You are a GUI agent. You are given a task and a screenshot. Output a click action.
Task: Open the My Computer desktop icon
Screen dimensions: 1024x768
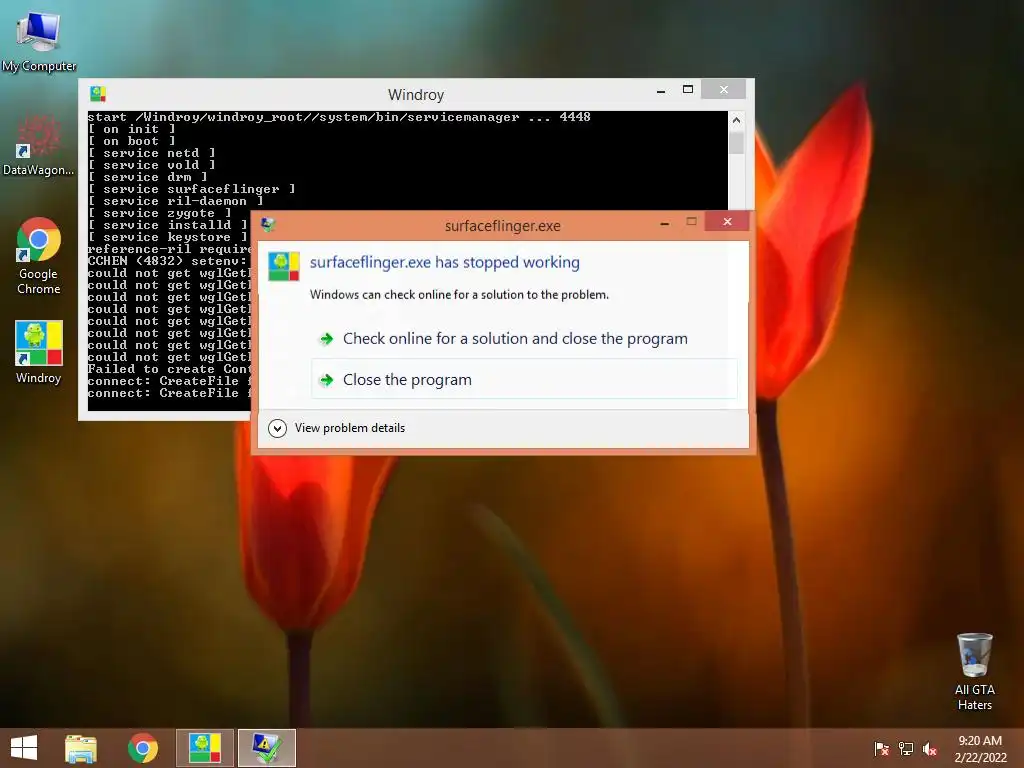coord(39,40)
